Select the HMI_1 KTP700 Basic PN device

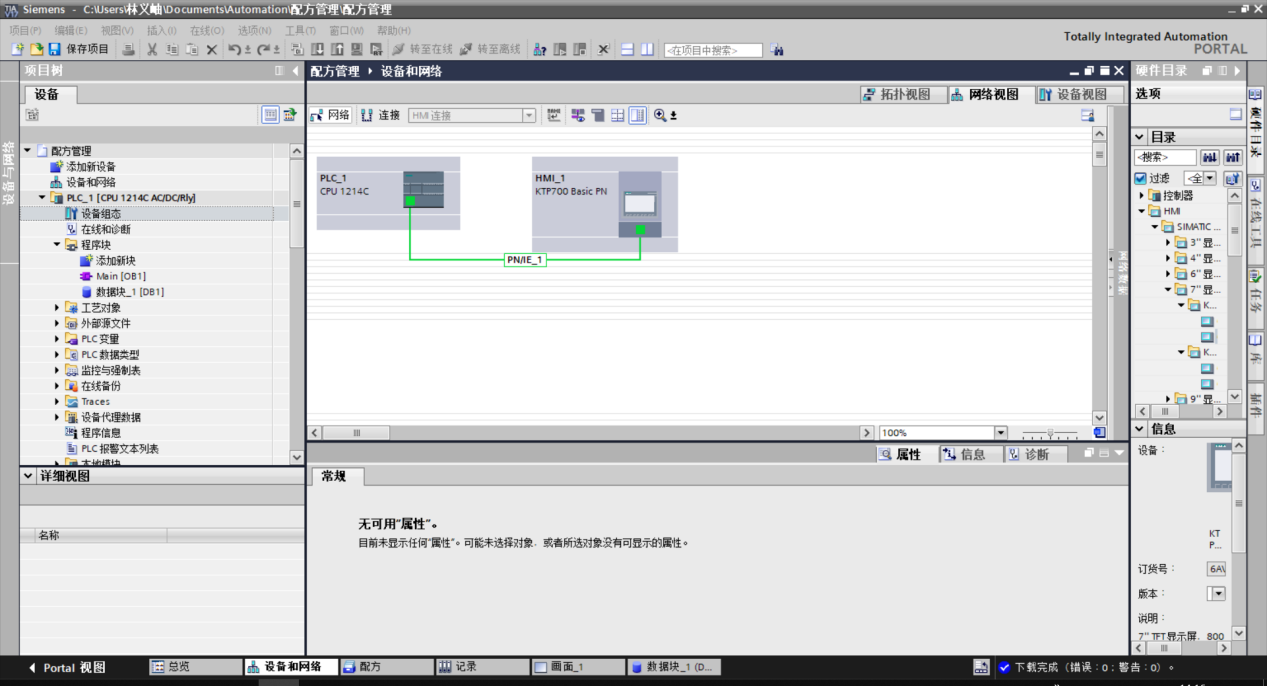click(605, 204)
